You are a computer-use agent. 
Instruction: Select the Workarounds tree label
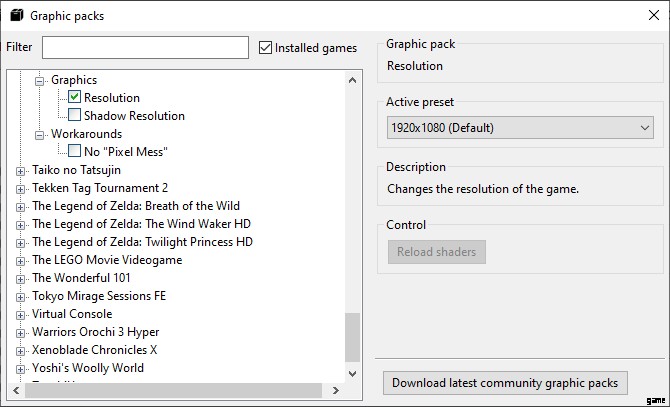pyautogui.click(x=86, y=134)
